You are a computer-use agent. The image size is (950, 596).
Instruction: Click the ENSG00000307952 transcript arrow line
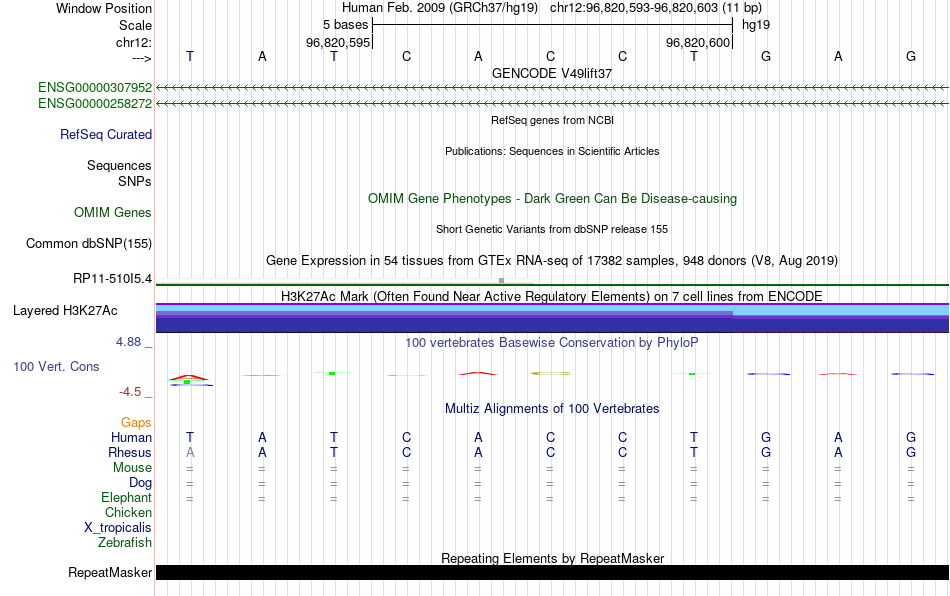pyautogui.click(x=552, y=88)
